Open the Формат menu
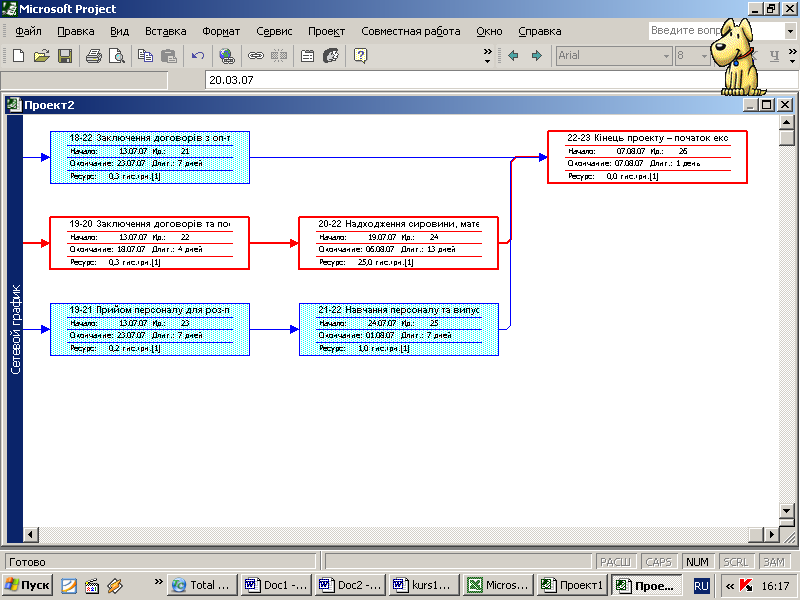Image resolution: width=800 pixels, height=600 pixels. point(221,31)
